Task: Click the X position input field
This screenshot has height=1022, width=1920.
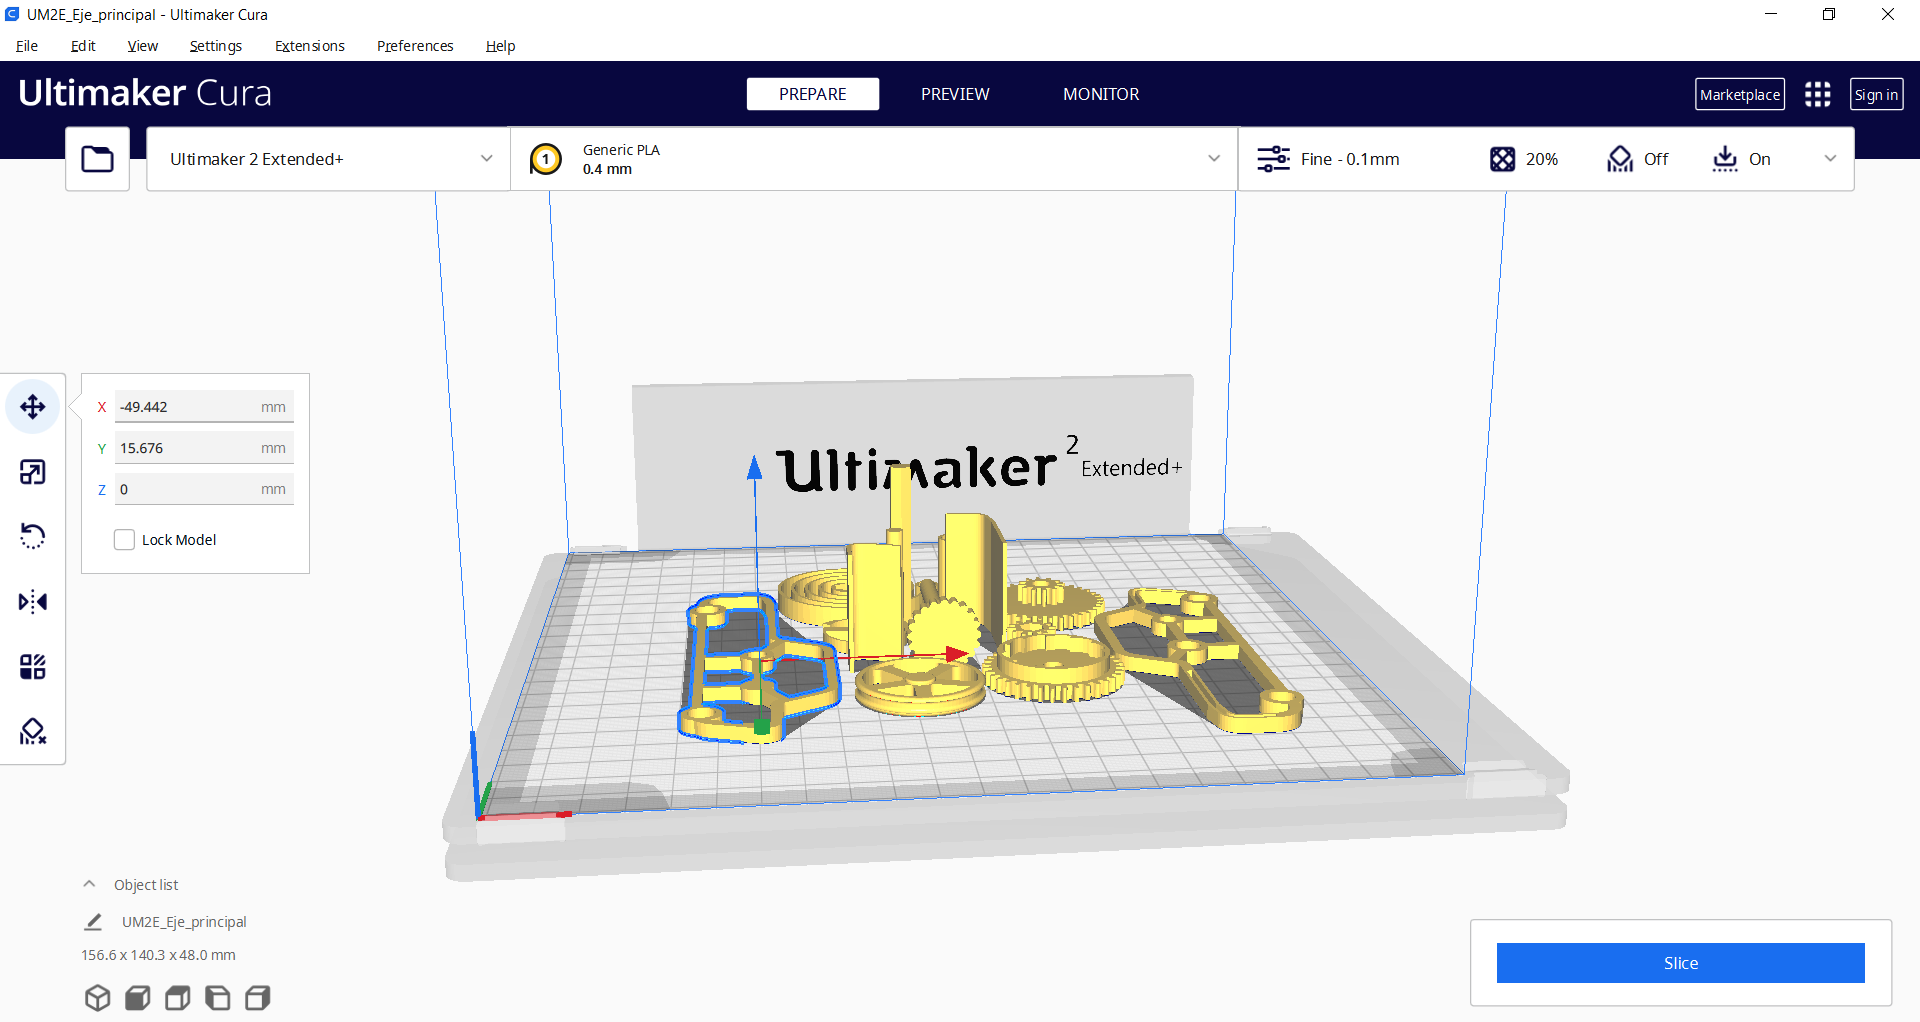Action: tap(187, 407)
